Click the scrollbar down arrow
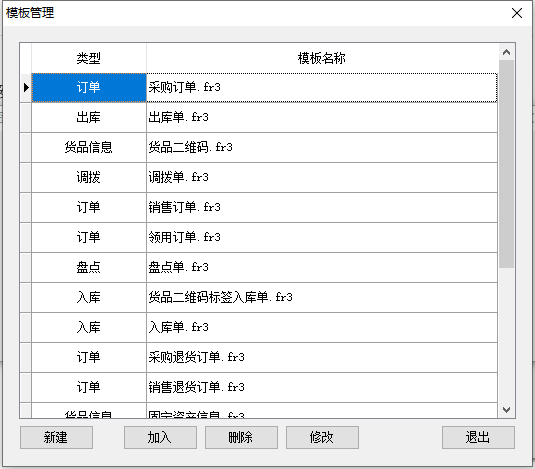The height and width of the screenshot is (469, 535). [506, 409]
